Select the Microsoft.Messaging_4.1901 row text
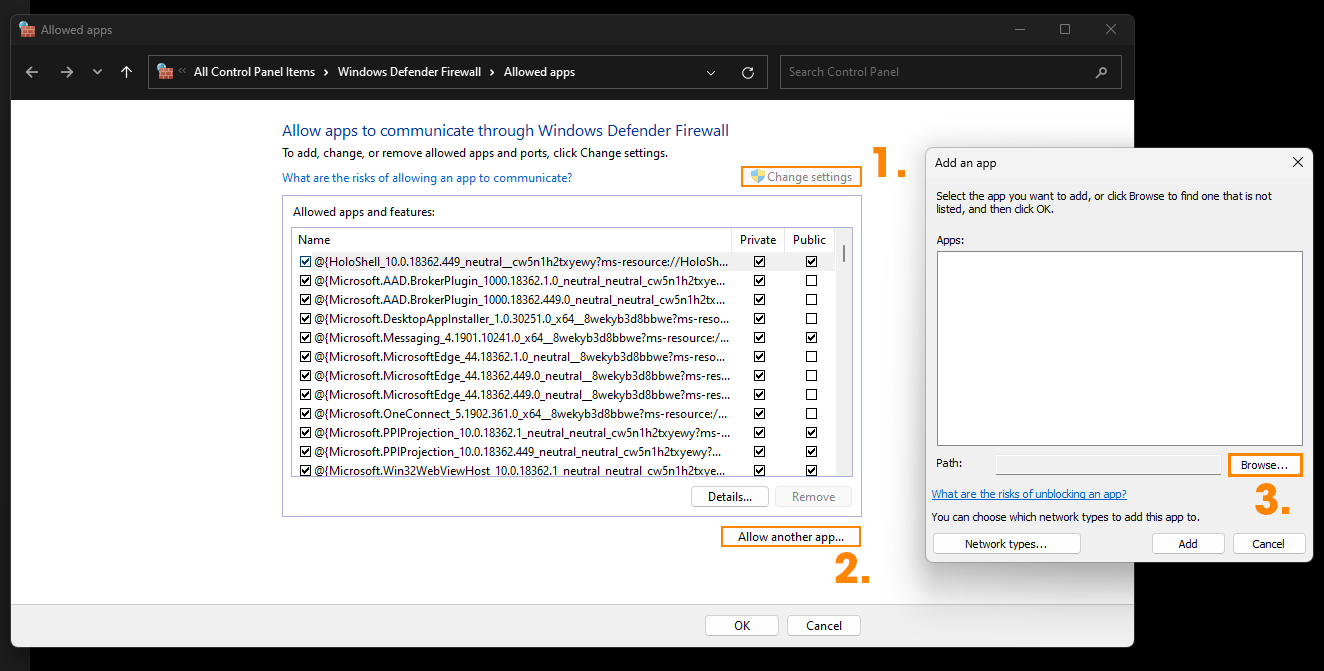Screen dimensions: 1324x671 tap(522, 338)
